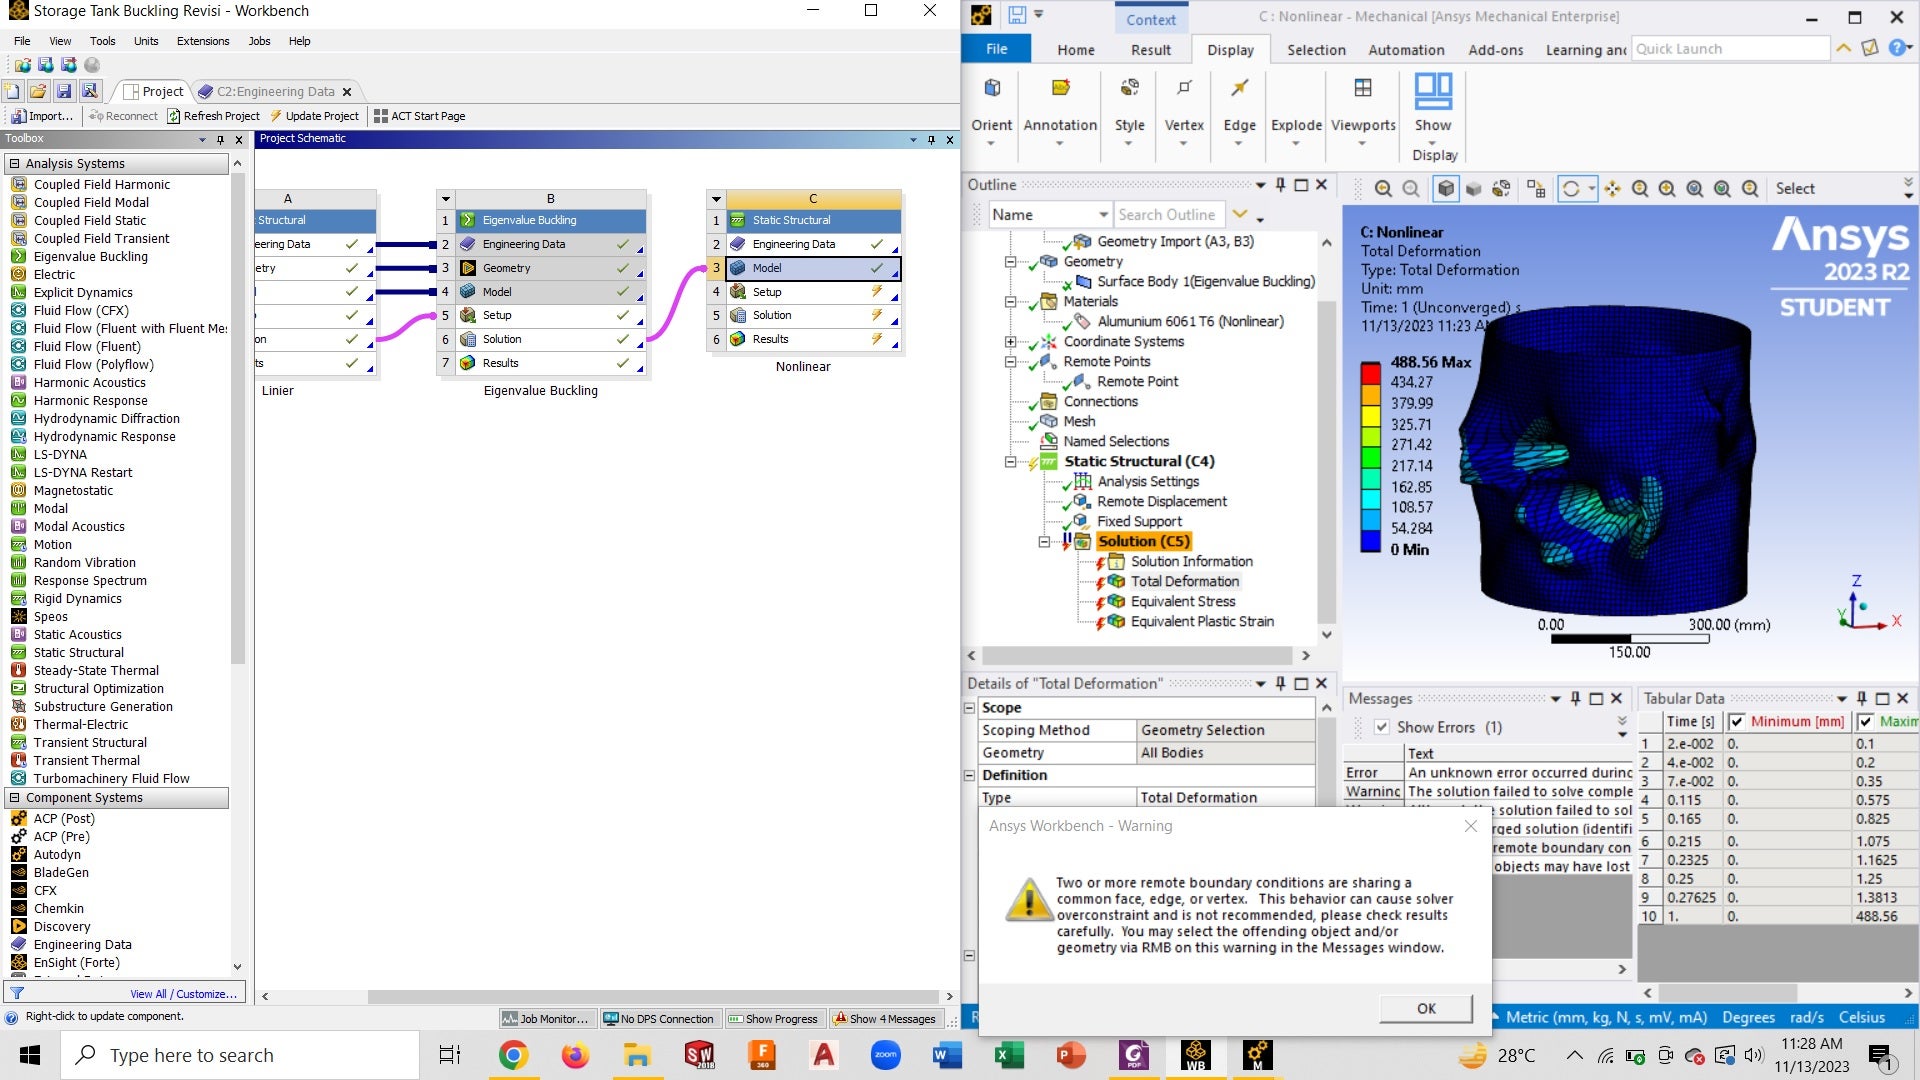Image resolution: width=1920 pixels, height=1080 pixels.
Task: Expand the Coordinate Systems tree node
Action: (1010, 342)
